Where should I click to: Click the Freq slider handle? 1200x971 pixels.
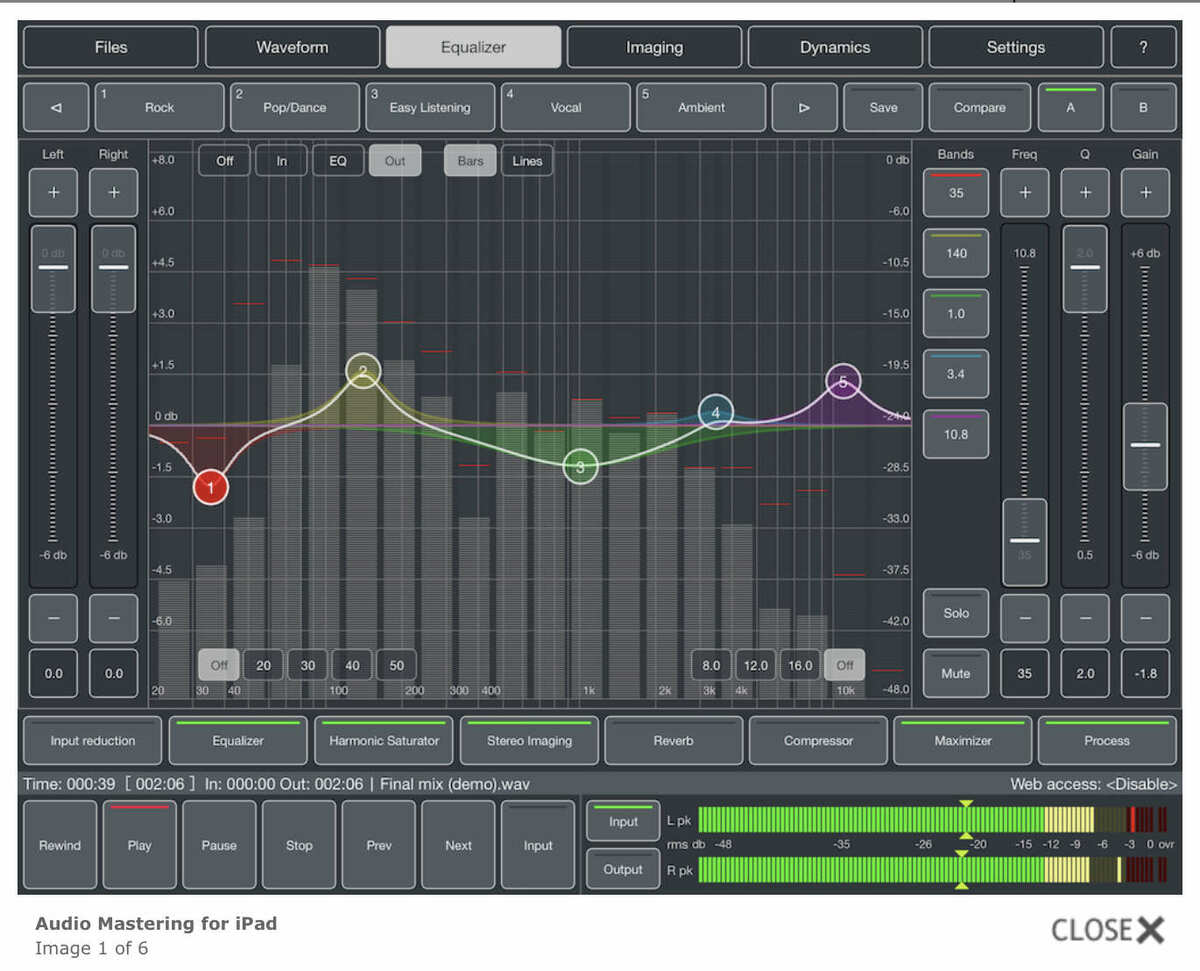[x=1025, y=541]
